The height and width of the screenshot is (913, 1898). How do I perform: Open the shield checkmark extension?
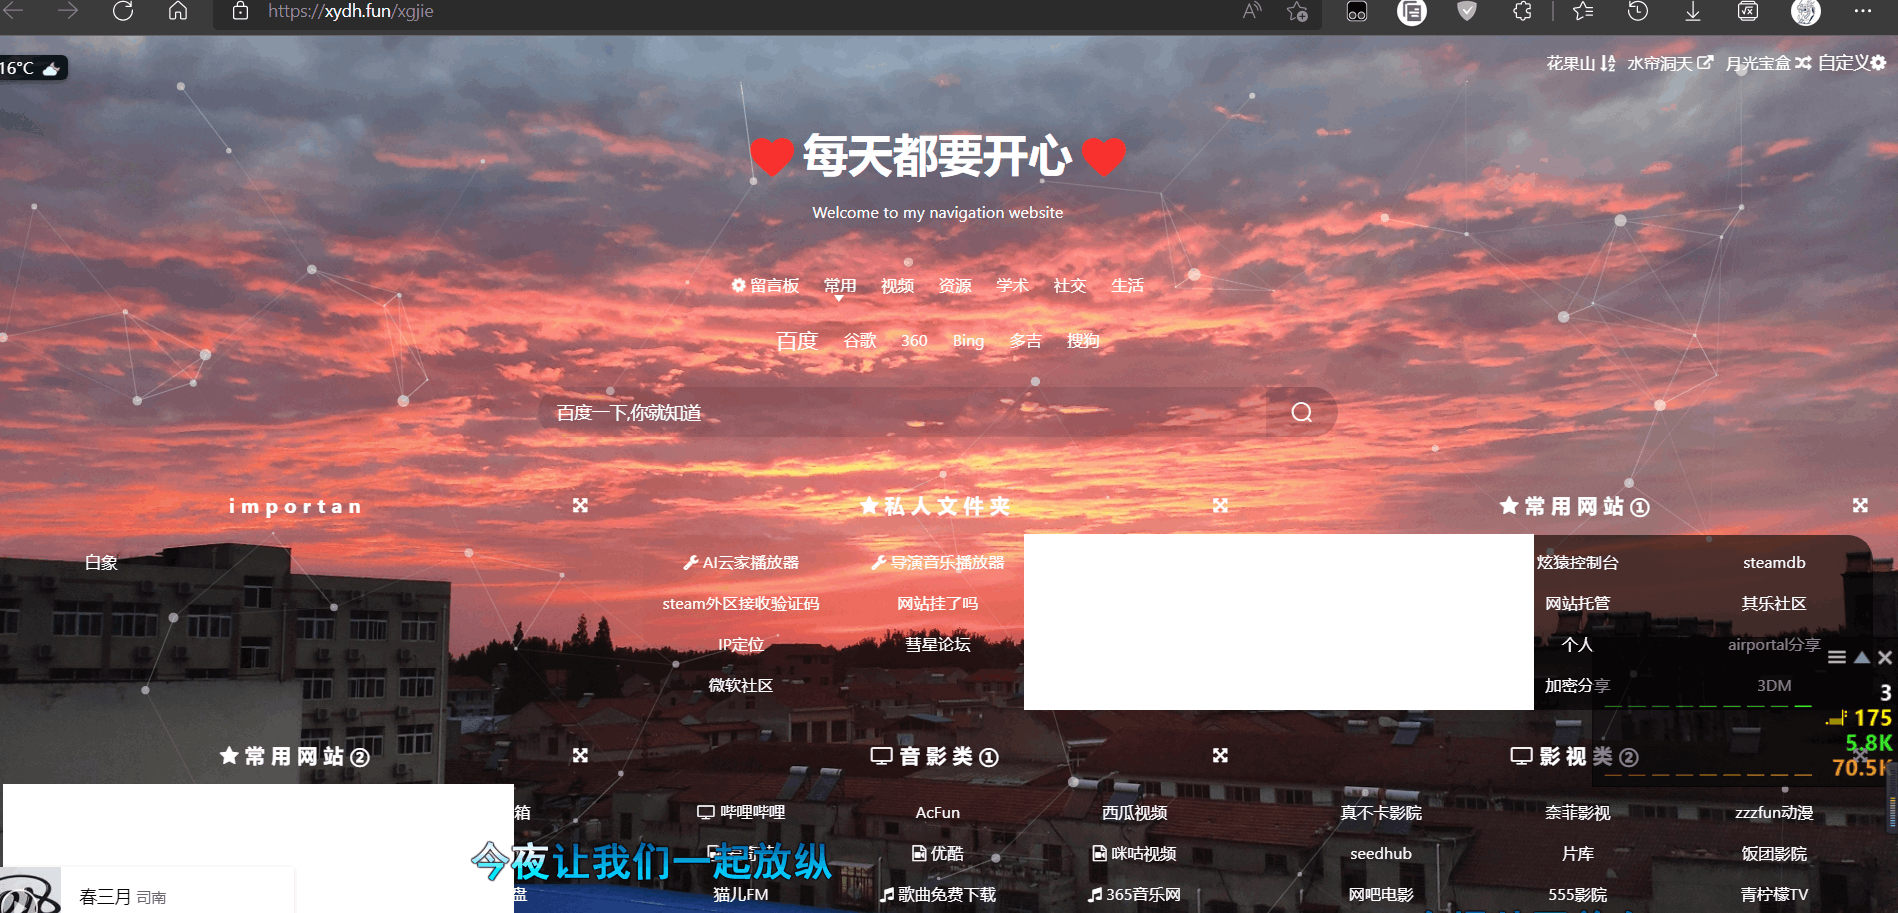tap(1467, 11)
